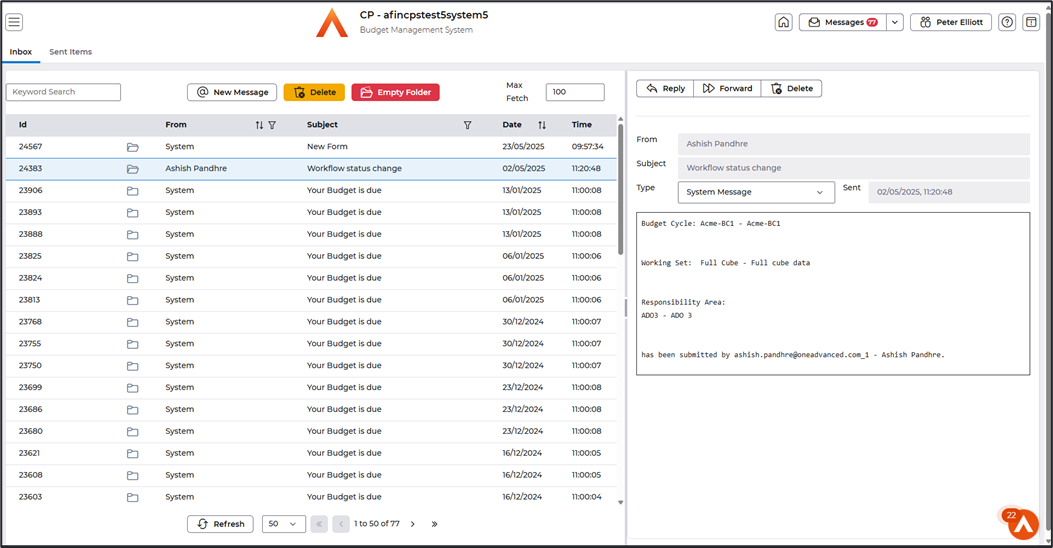Click the filter icon in From column
The height and width of the screenshot is (548, 1053).
pyautogui.click(x=272, y=125)
